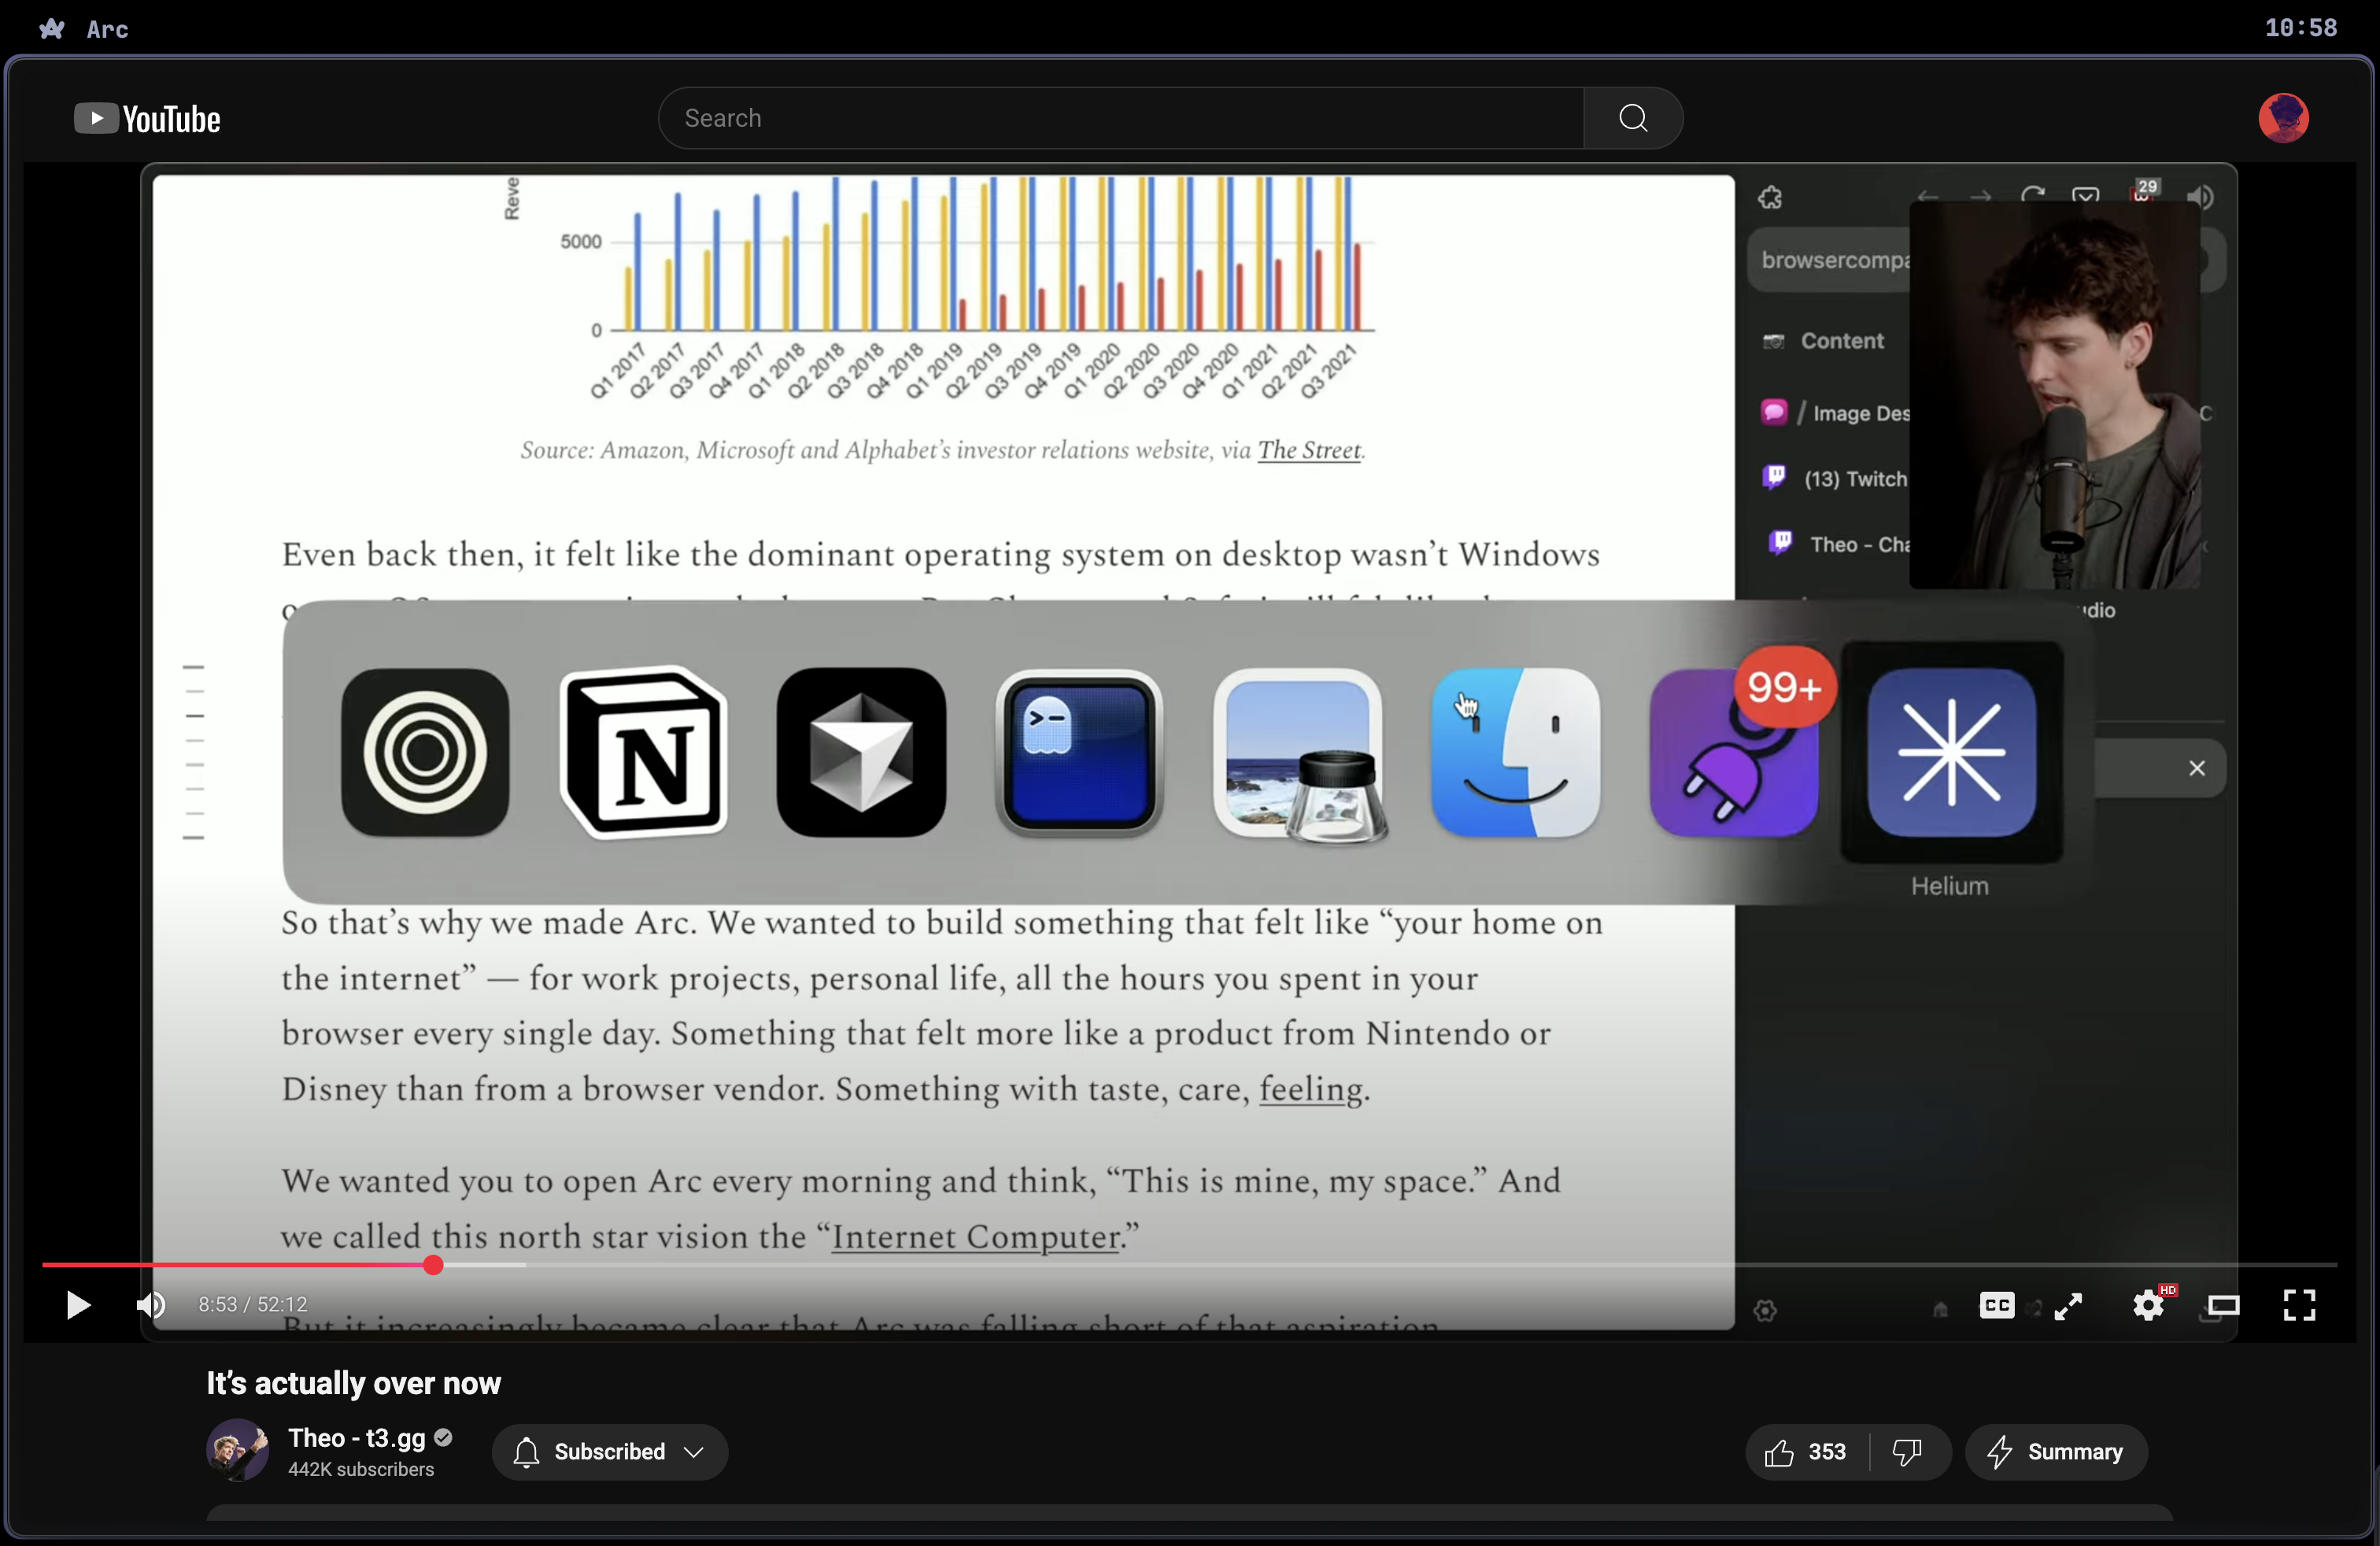Viewport: 2380px width, 1546px height.
Task: Mute the video volume
Action: 150,1306
